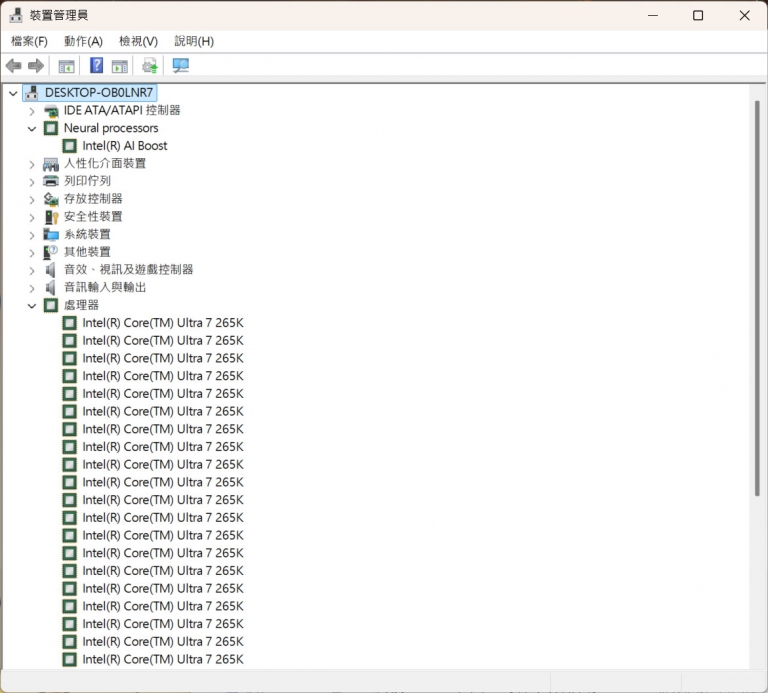Scan for hardware changes via the monitor icon

181,66
